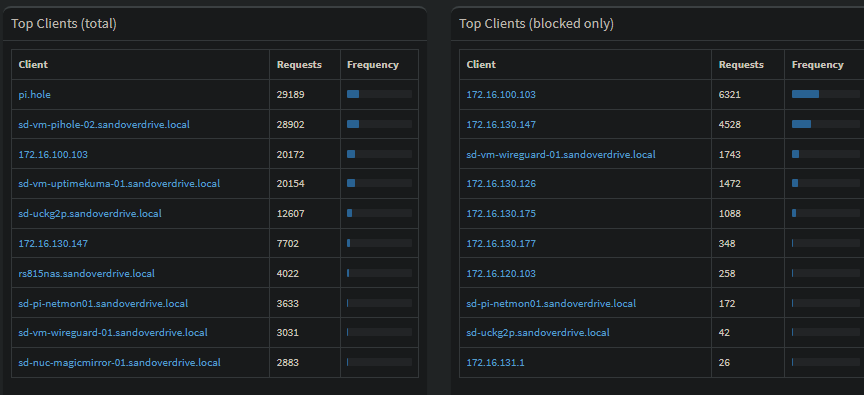864x395 pixels.
Task: Select blocked request count 172
Action: click(x=727, y=304)
